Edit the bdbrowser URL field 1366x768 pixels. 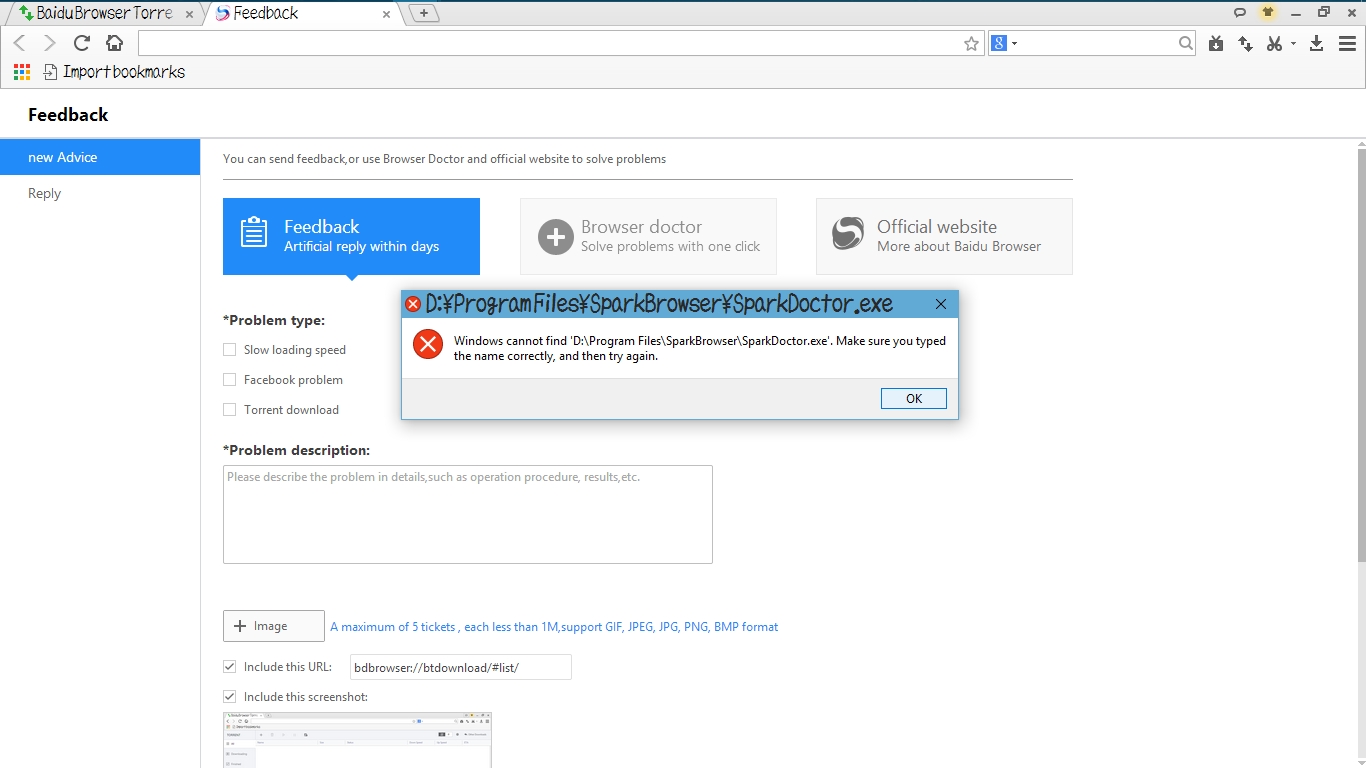[461, 667]
